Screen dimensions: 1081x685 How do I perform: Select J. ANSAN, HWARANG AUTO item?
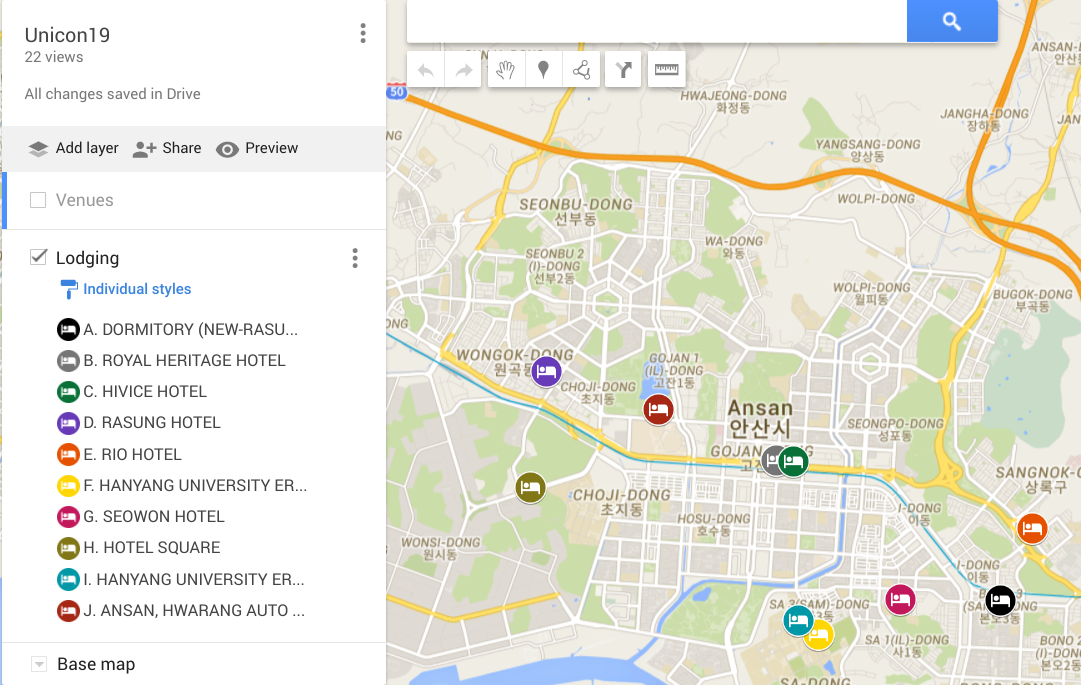pyautogui.click(x=194, y=611)
